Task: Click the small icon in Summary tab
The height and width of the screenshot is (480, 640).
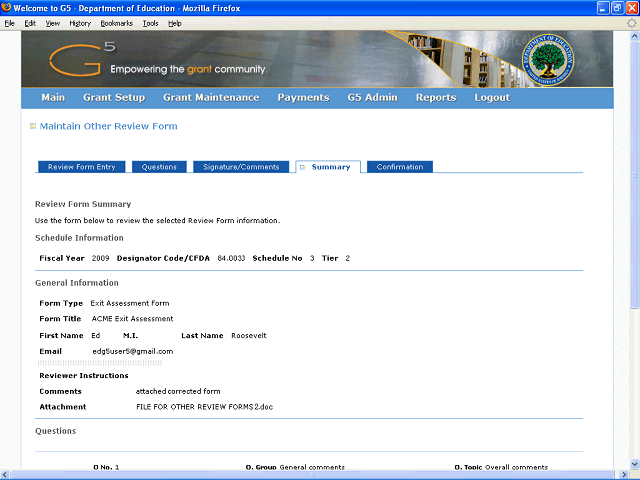Action: point(302,167)
